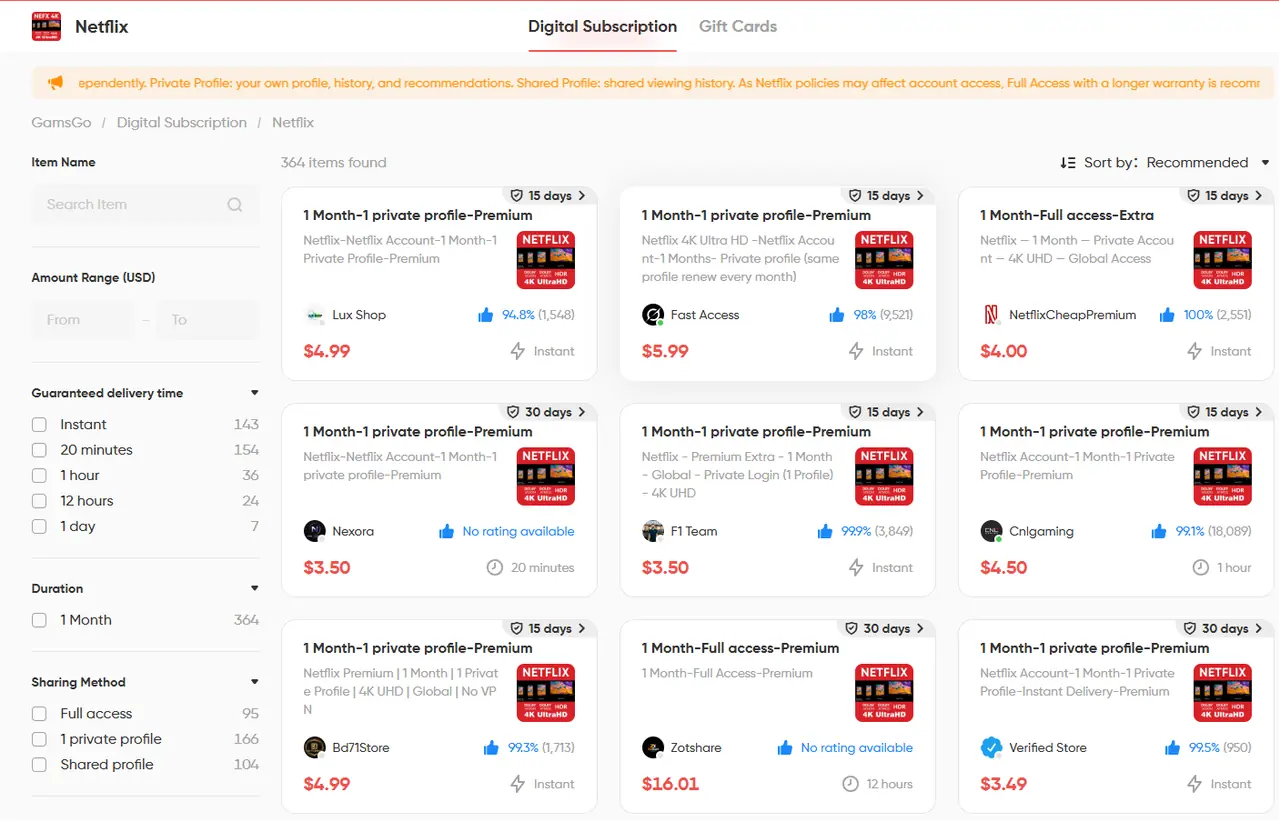This screenshot has width=1280, height=822.
Task: Click the From amount input field
Action: 82,320
